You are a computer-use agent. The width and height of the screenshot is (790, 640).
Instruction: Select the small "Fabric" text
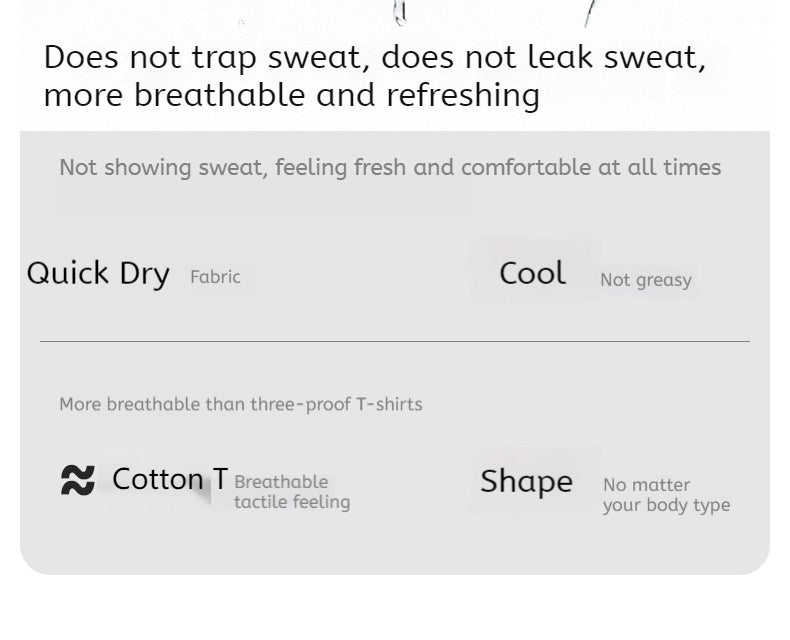[215, 277]
